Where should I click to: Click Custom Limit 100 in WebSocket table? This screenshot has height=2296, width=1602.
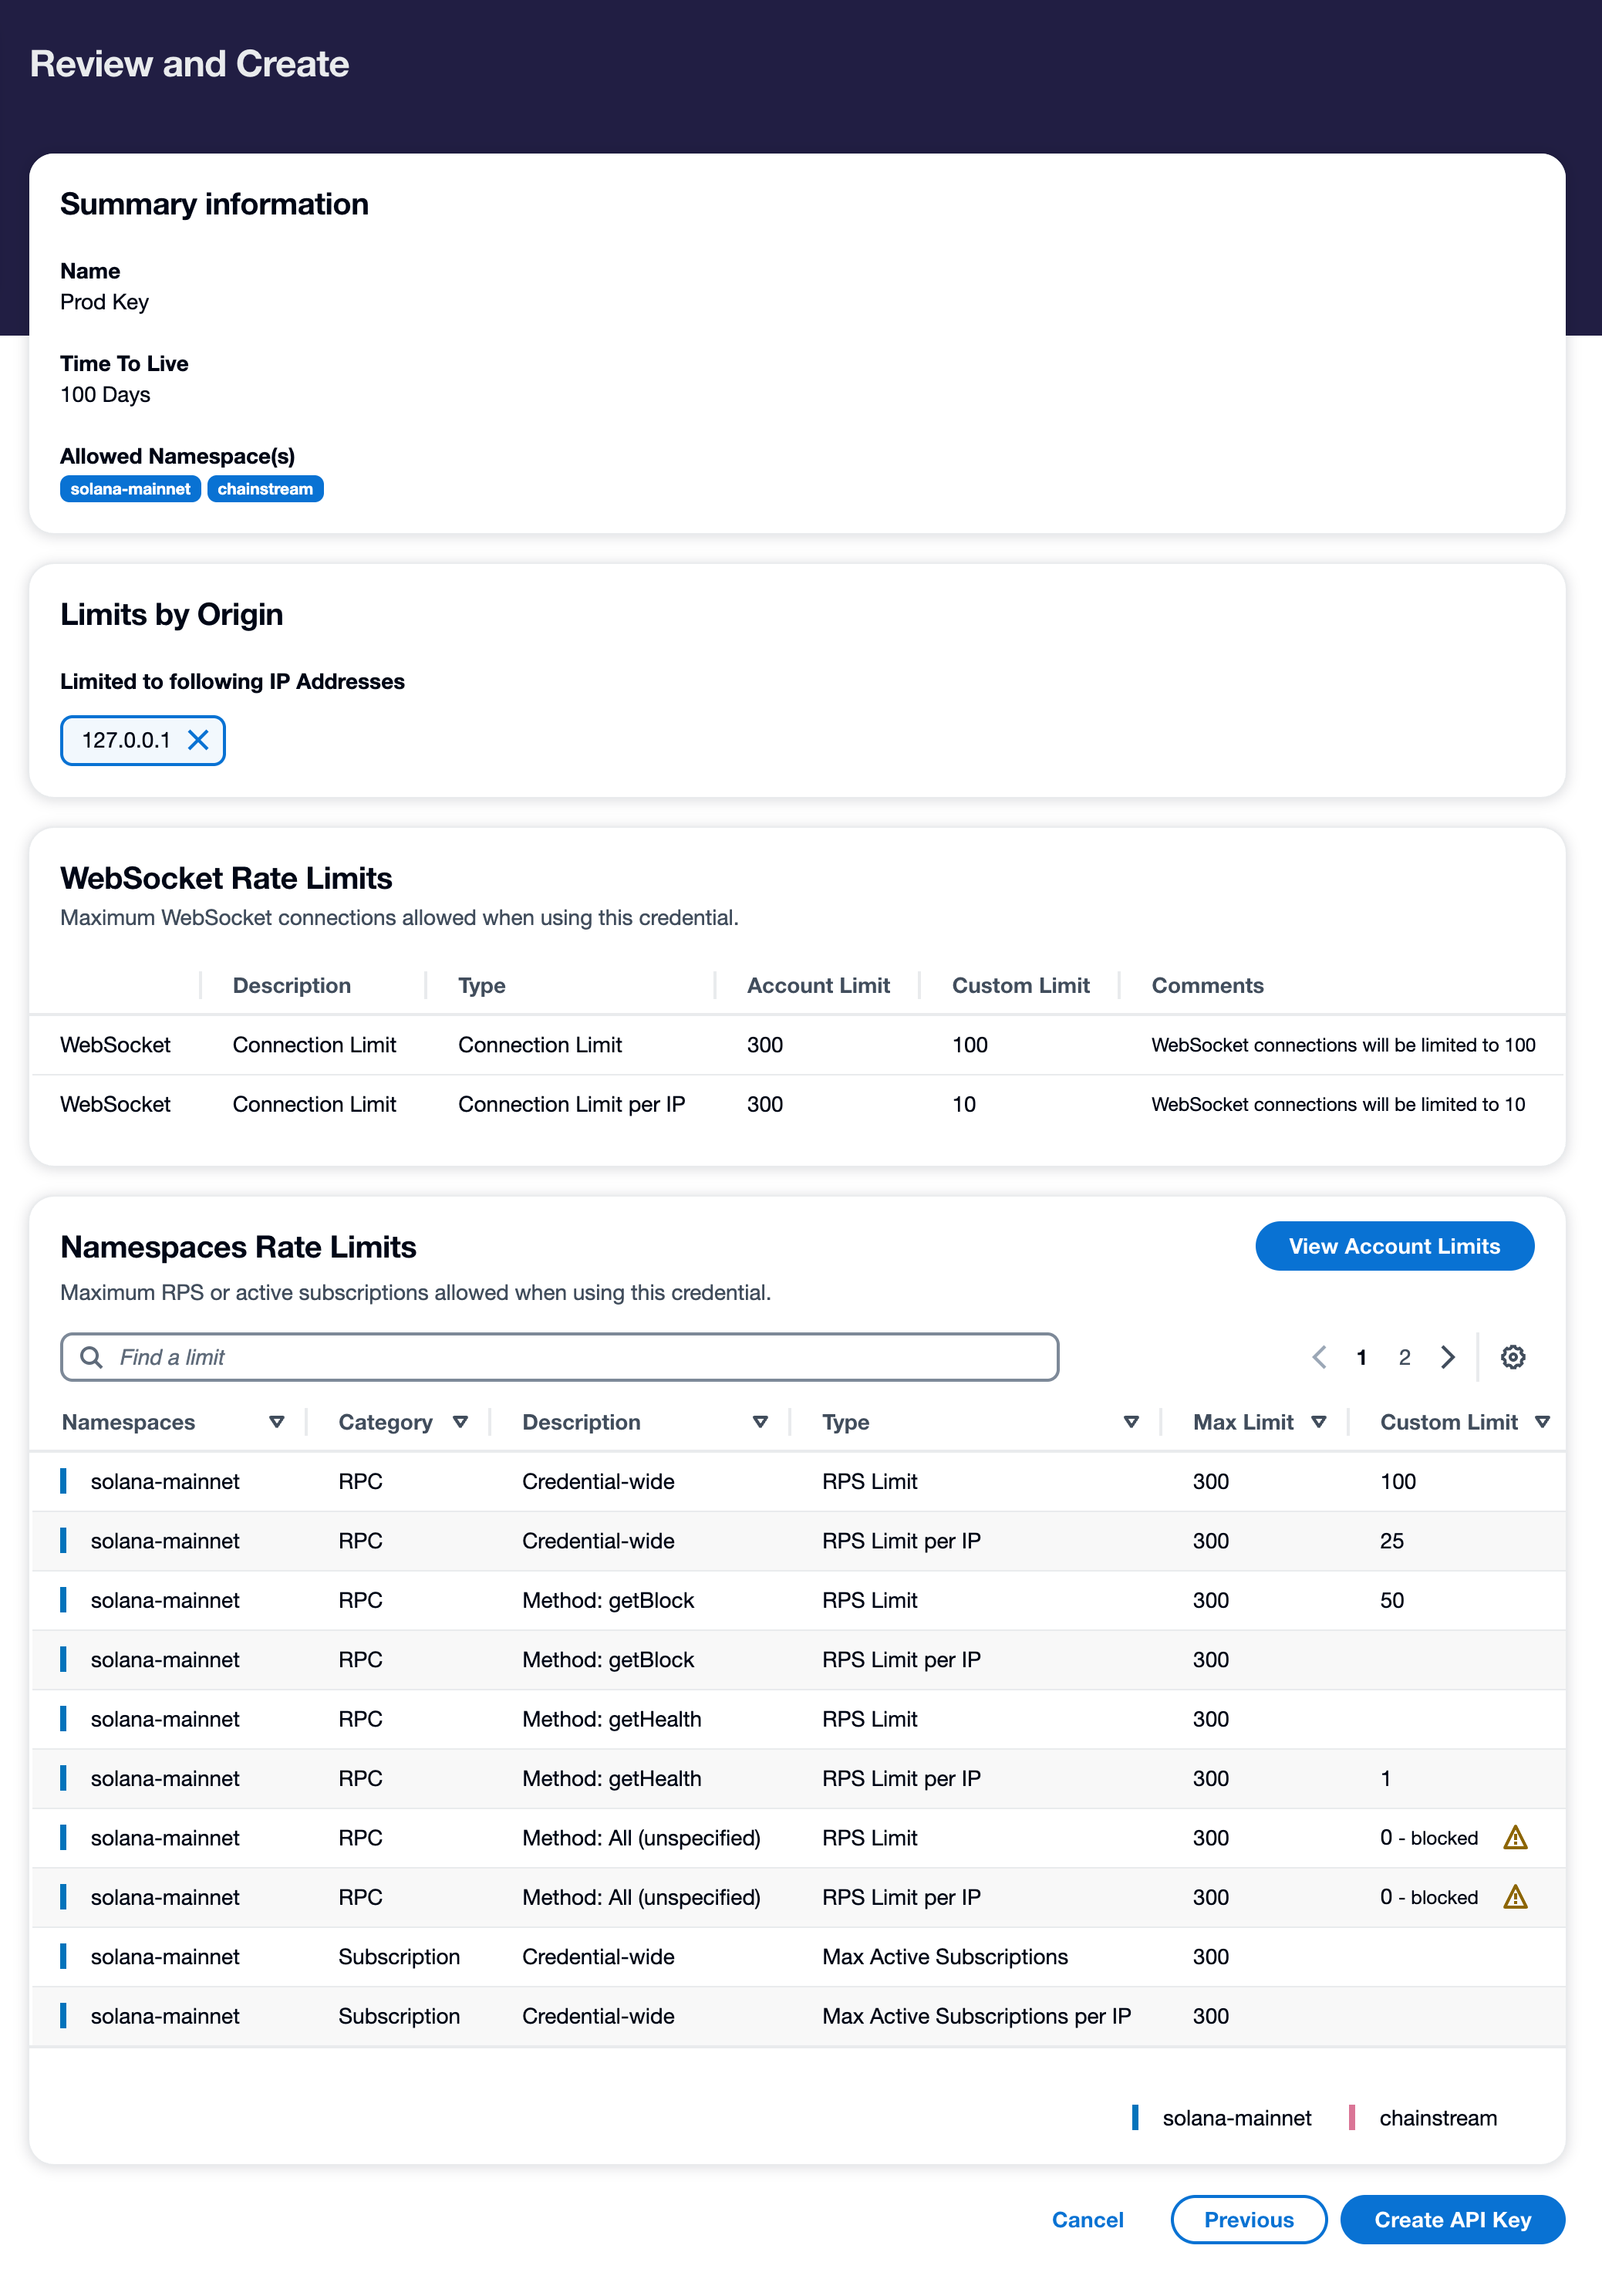click(x=970, y=1045)
